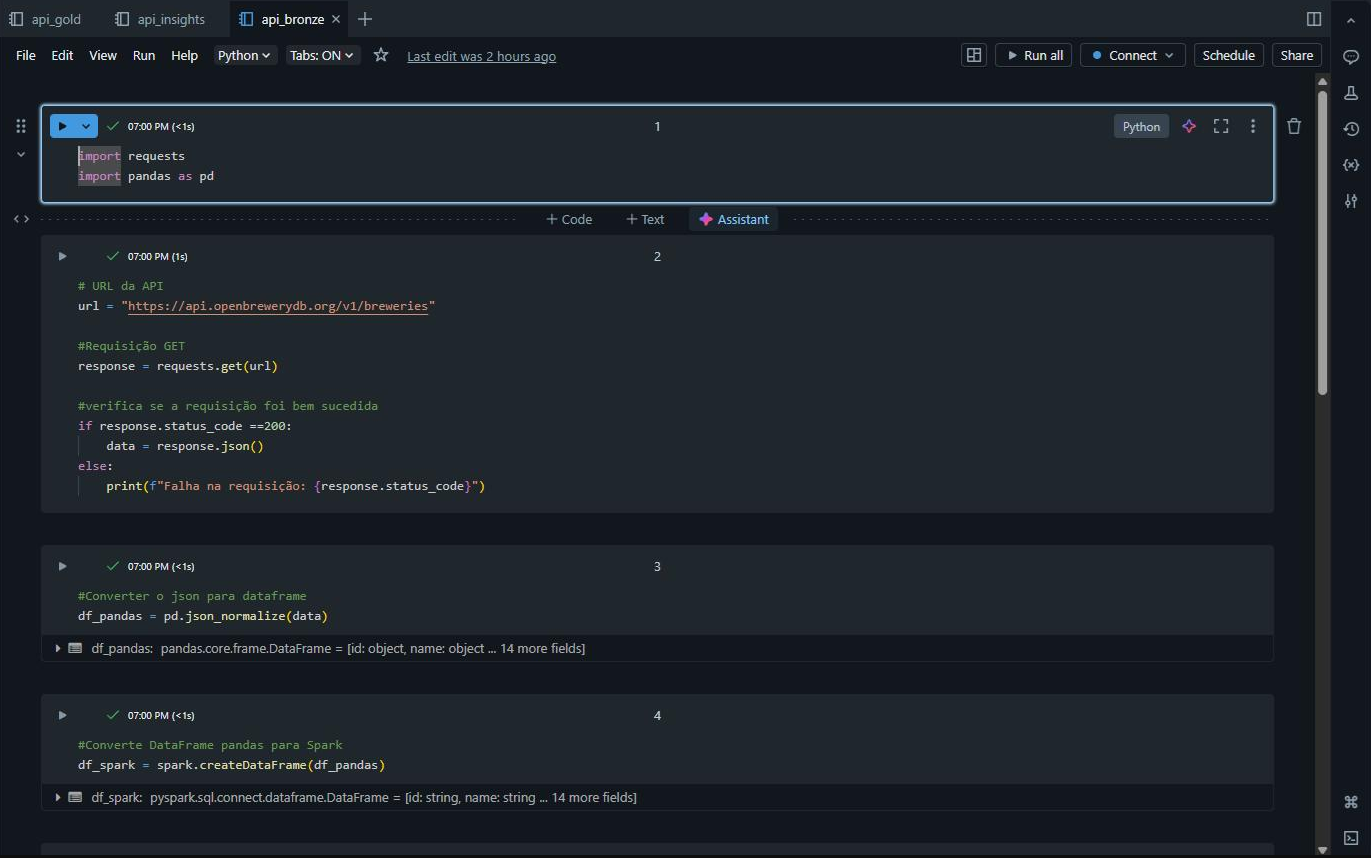Viewport: 1371px width, 858px height.
Task: Open the Tabs: ON dropdown
Action: coord(322,55)
